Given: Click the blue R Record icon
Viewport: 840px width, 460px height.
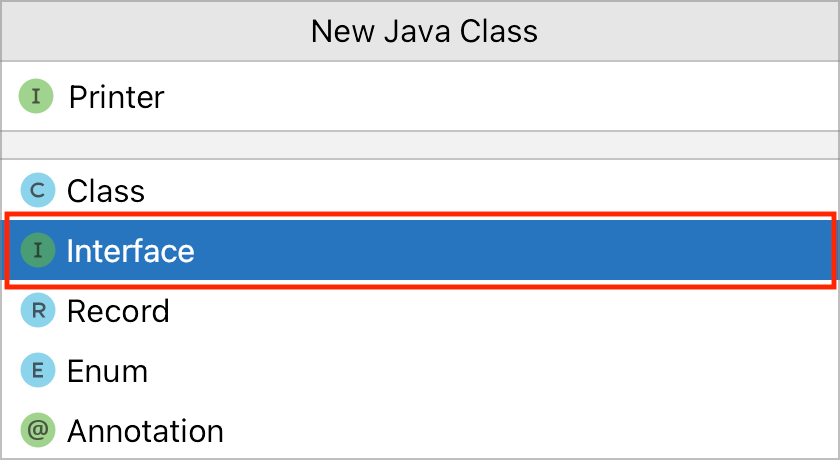Looking at the screenshot, I should [37, 311].
